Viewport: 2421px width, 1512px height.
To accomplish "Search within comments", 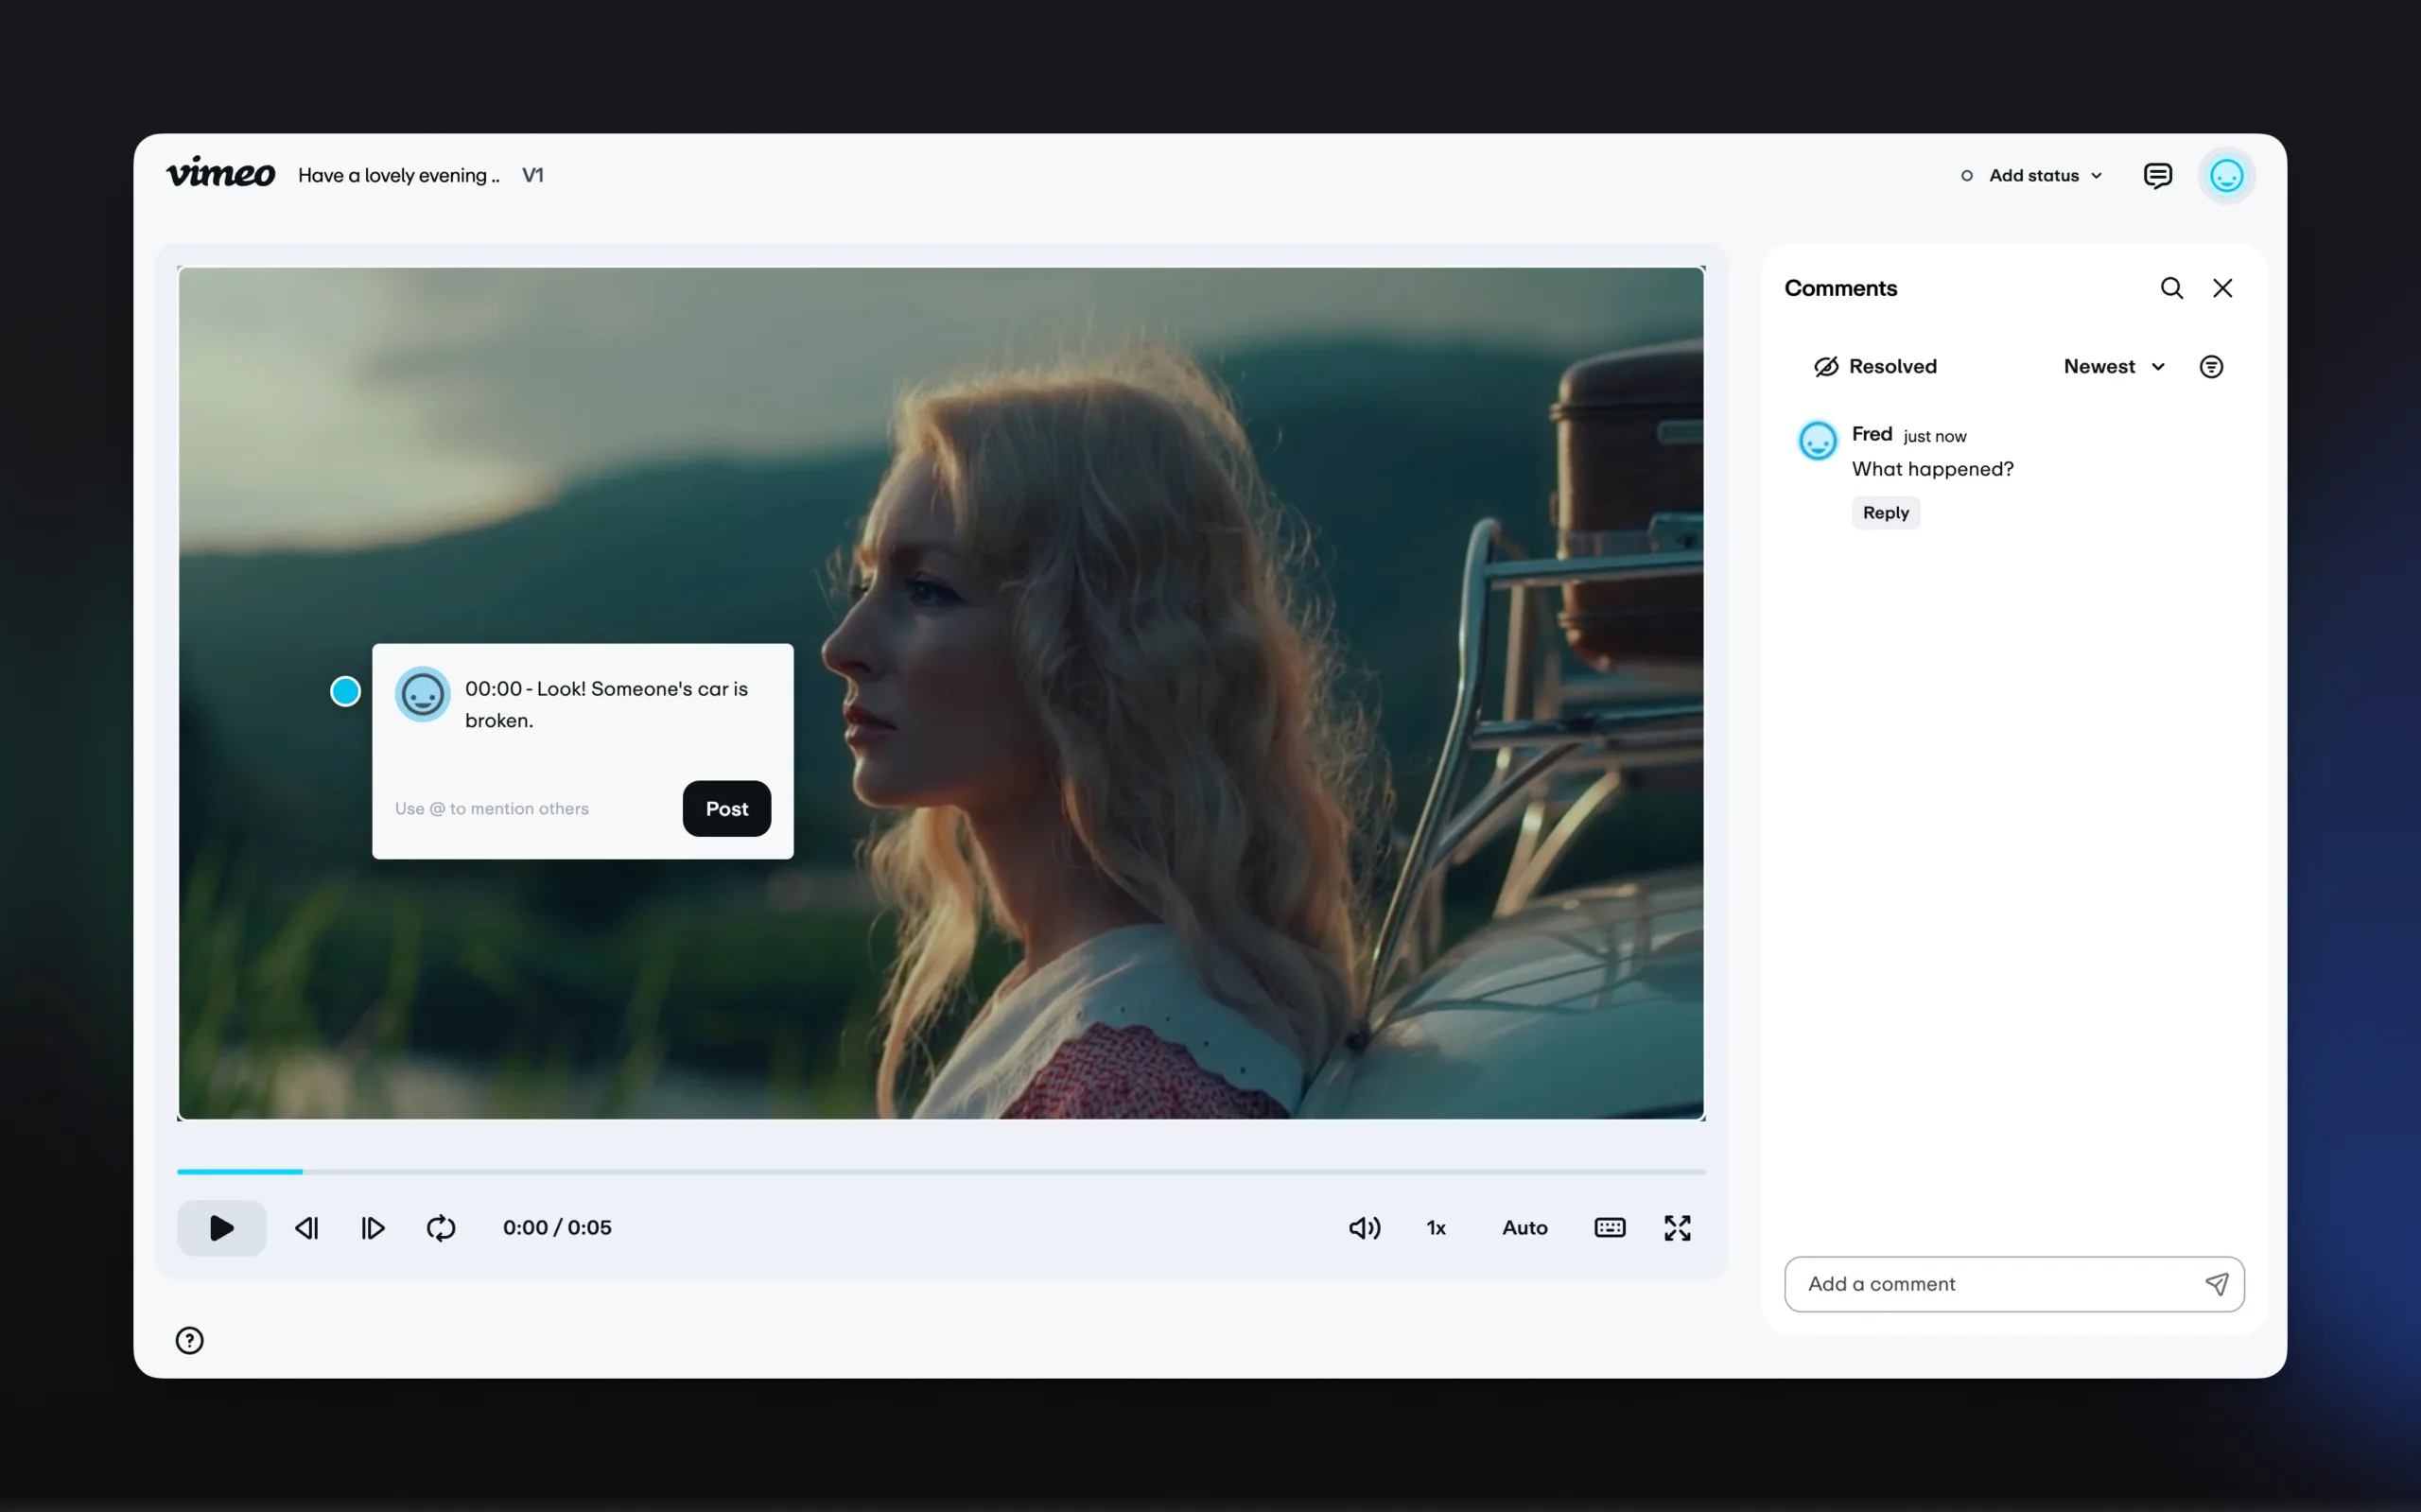I will [2170, 288].
